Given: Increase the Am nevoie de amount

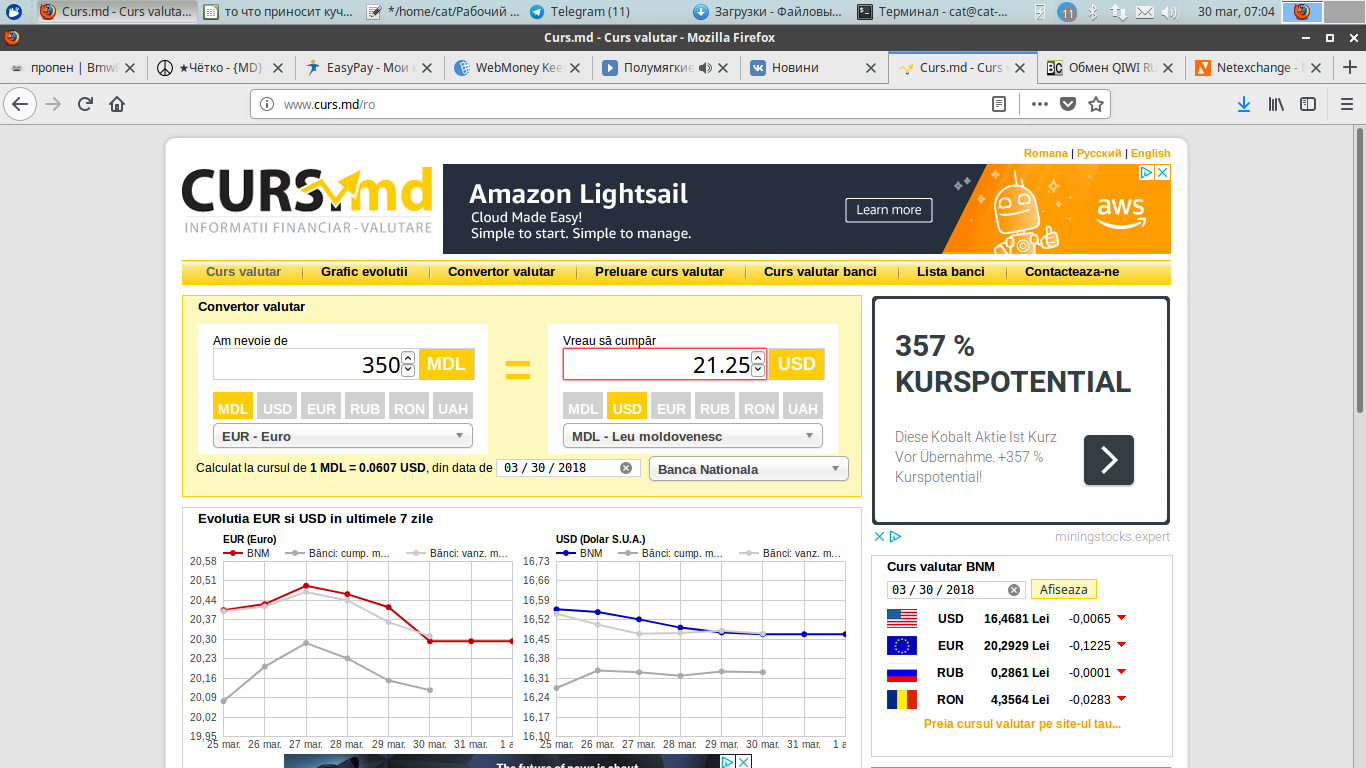Looking at the screenshot, I should pos(408,358).
